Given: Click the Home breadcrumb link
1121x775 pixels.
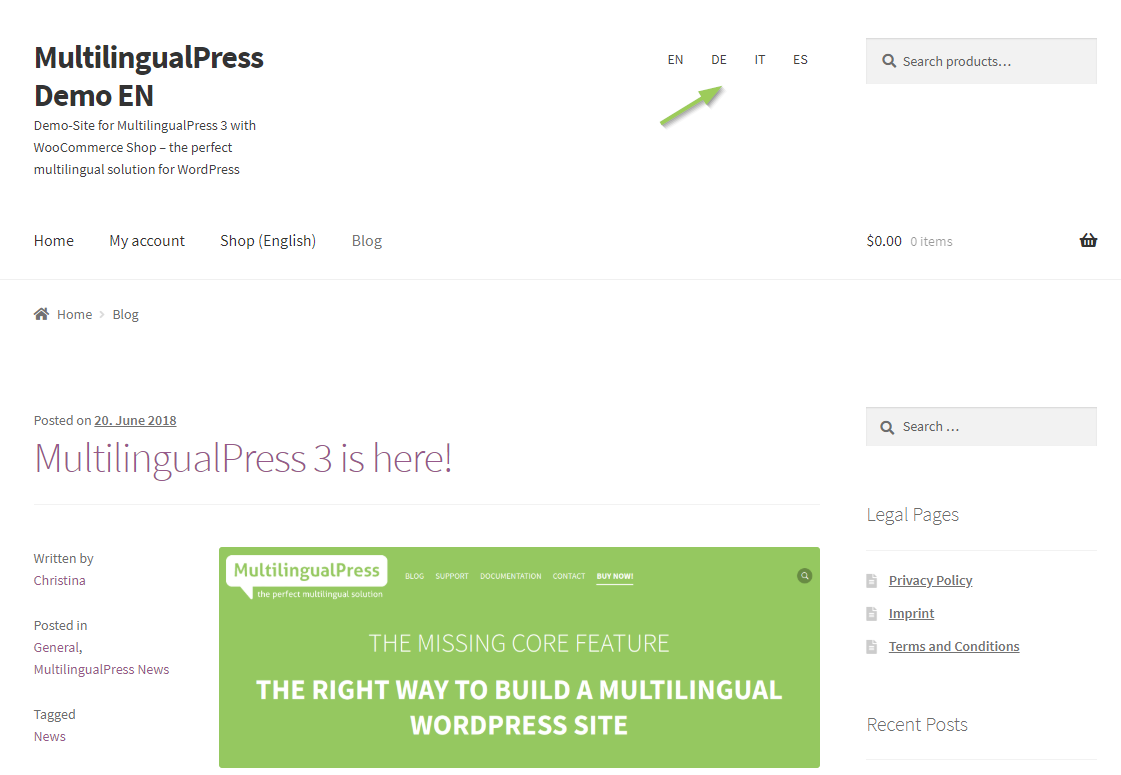Looking at the screenshot, I should tap(74, 315).
